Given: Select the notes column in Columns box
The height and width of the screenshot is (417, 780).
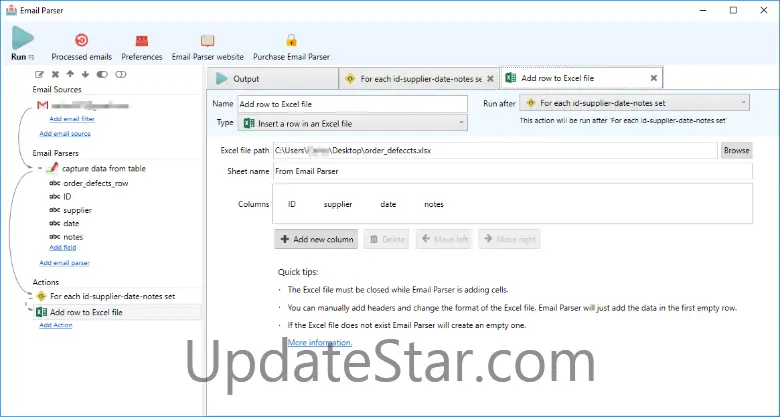Looking at the screenshot, I should 434,204.
